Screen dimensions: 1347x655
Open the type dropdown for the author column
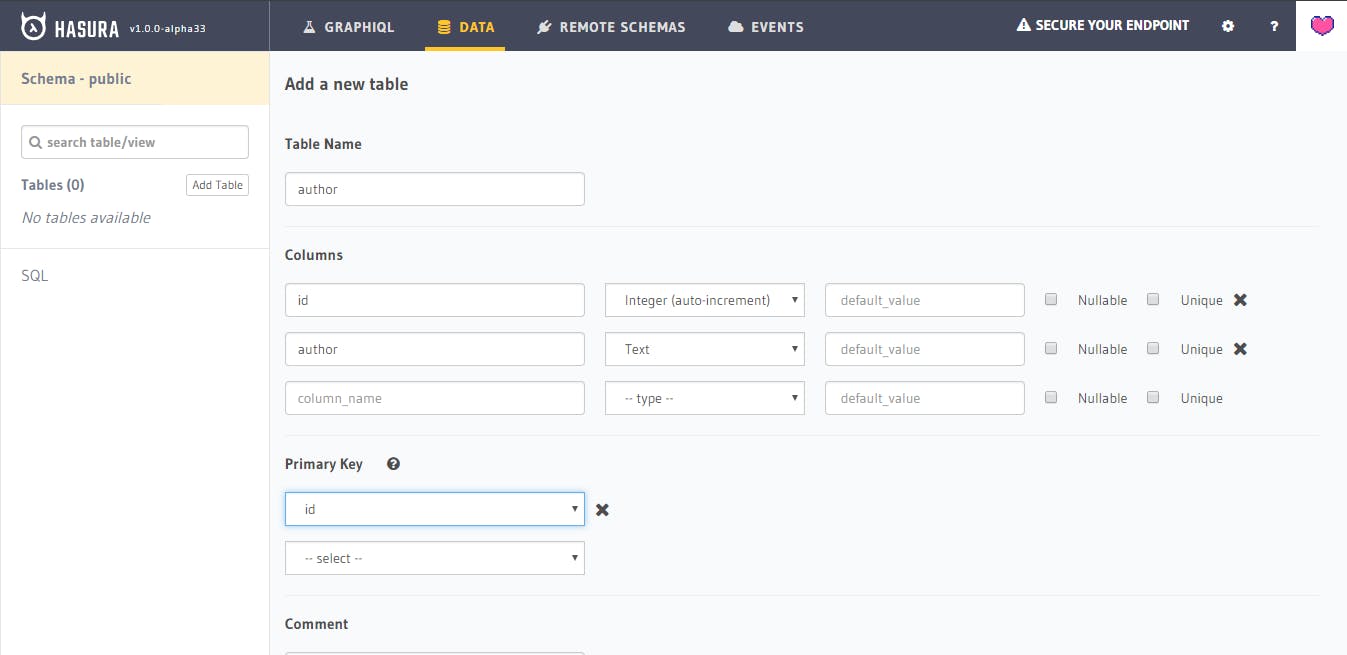click(704, 348)
